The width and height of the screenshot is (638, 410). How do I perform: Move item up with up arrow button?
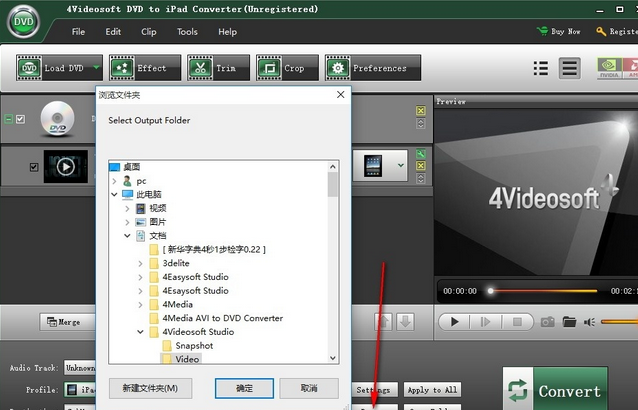point(383,322)
